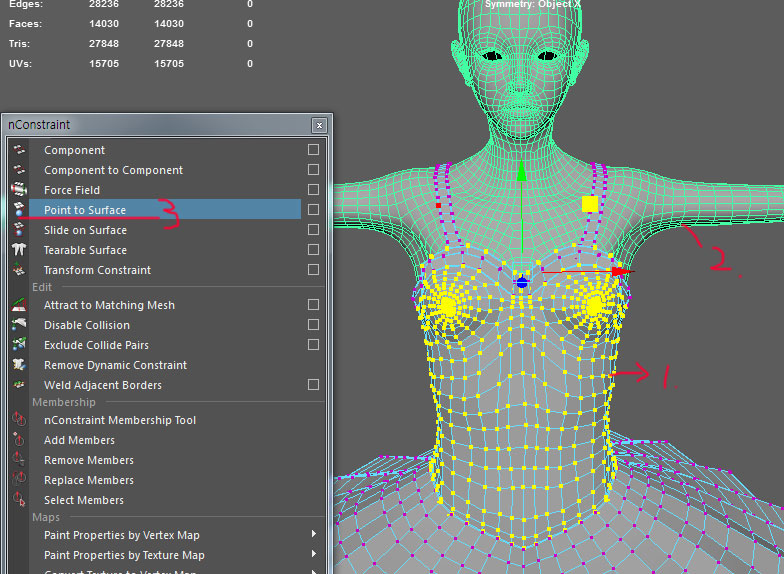Open Component option box
This screenshot has height=574, width=784.
314,150
